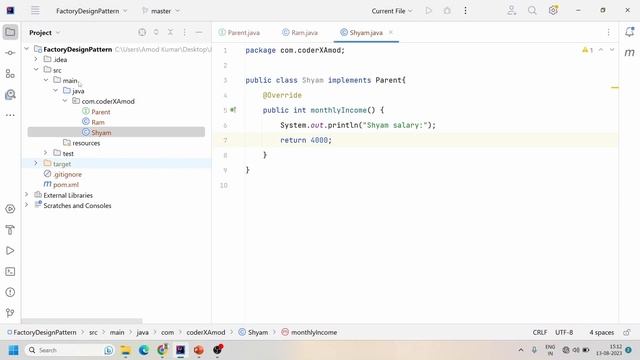Screen dimensions: 640x360
Task: Open Project panel options menu
Action: pos(184,32)
